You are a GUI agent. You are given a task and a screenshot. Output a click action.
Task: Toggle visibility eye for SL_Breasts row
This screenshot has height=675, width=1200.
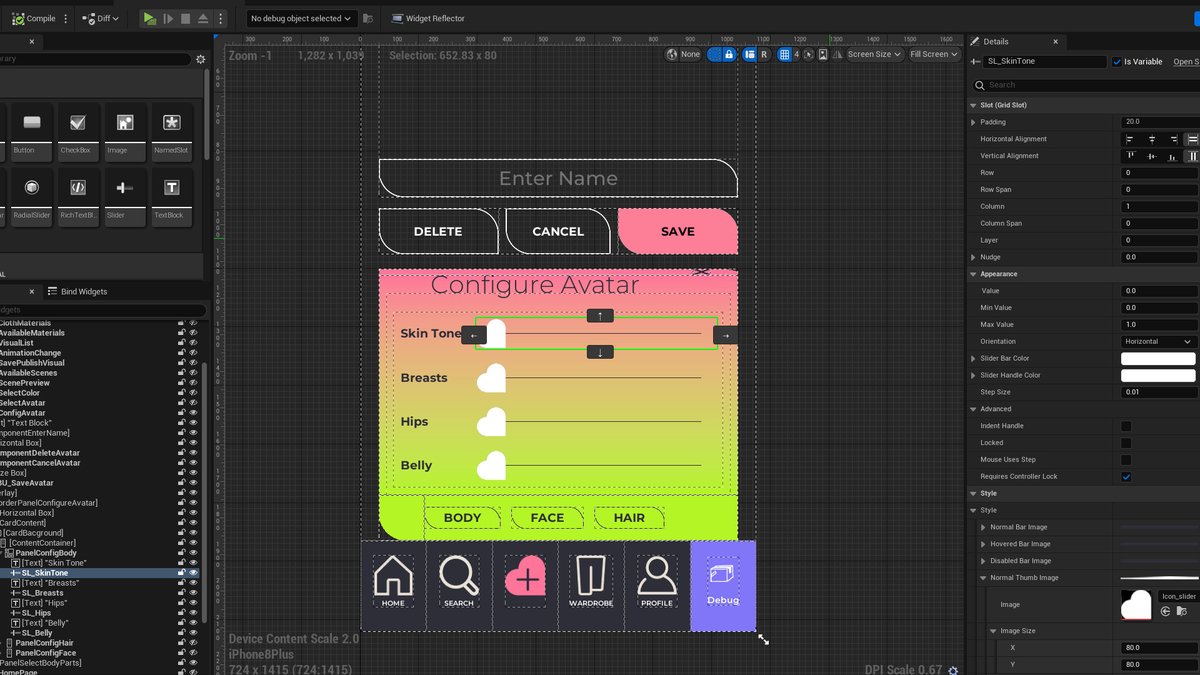pos(192,593)
